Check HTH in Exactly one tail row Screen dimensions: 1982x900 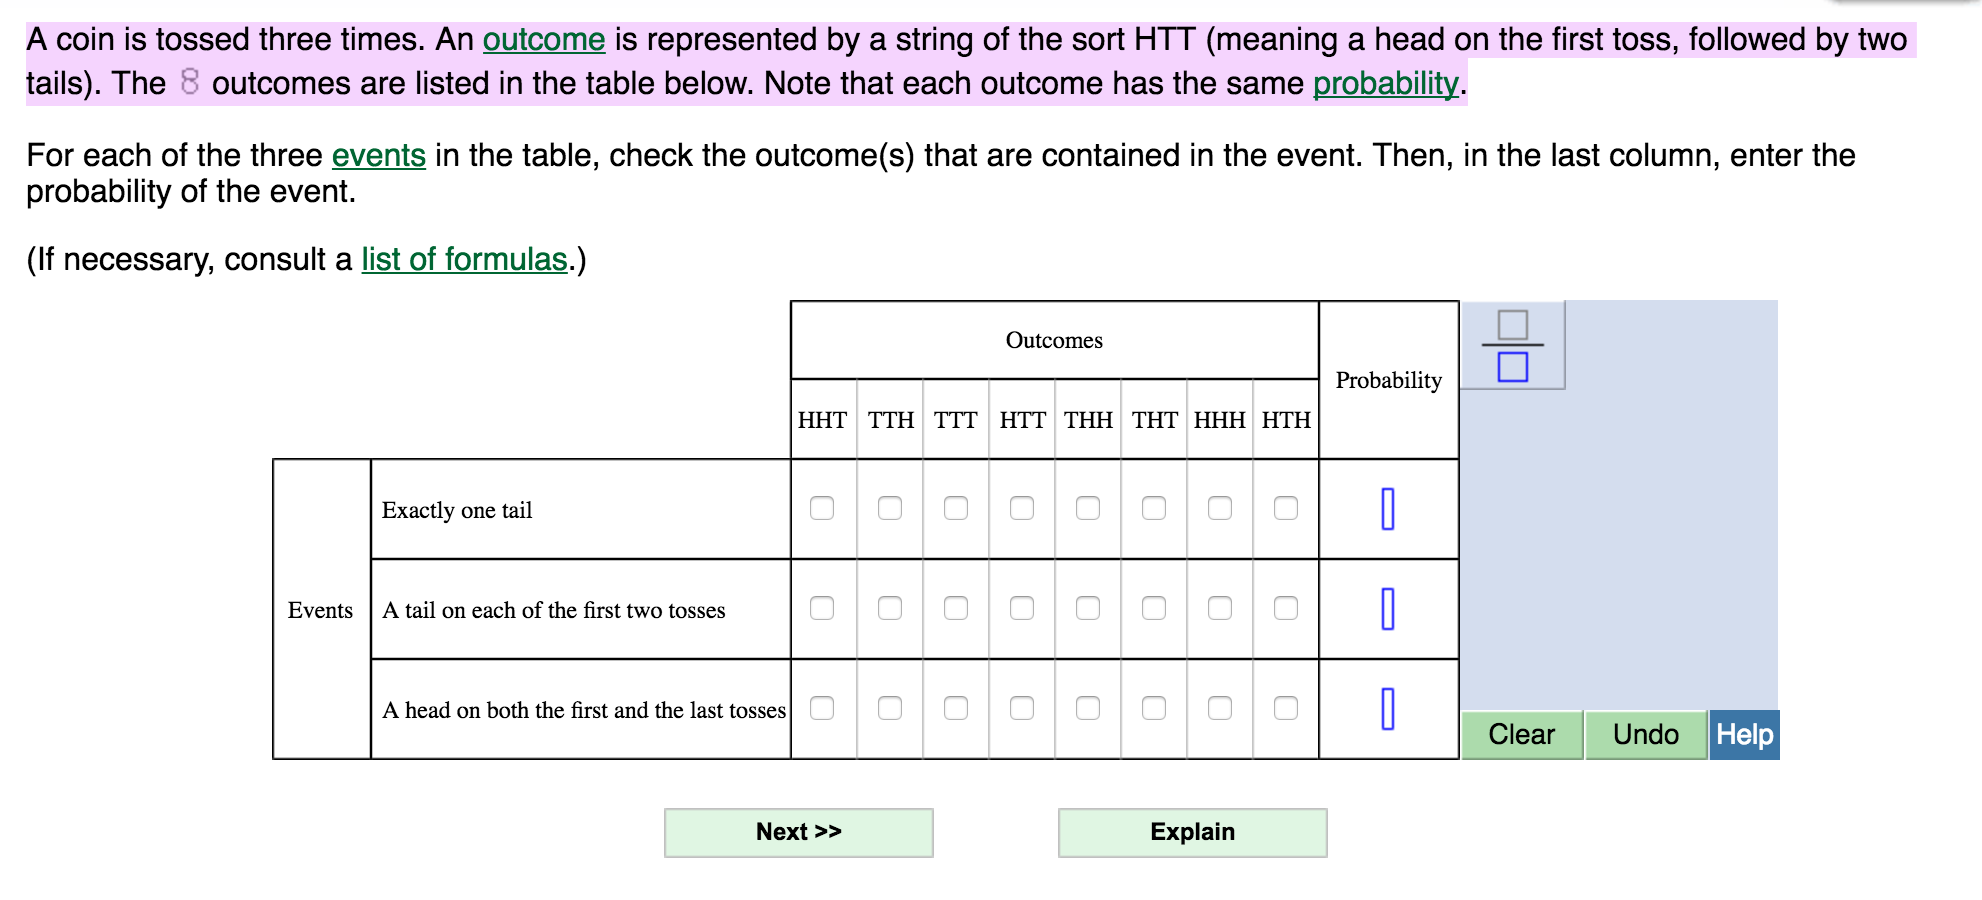pos(1286,508)
